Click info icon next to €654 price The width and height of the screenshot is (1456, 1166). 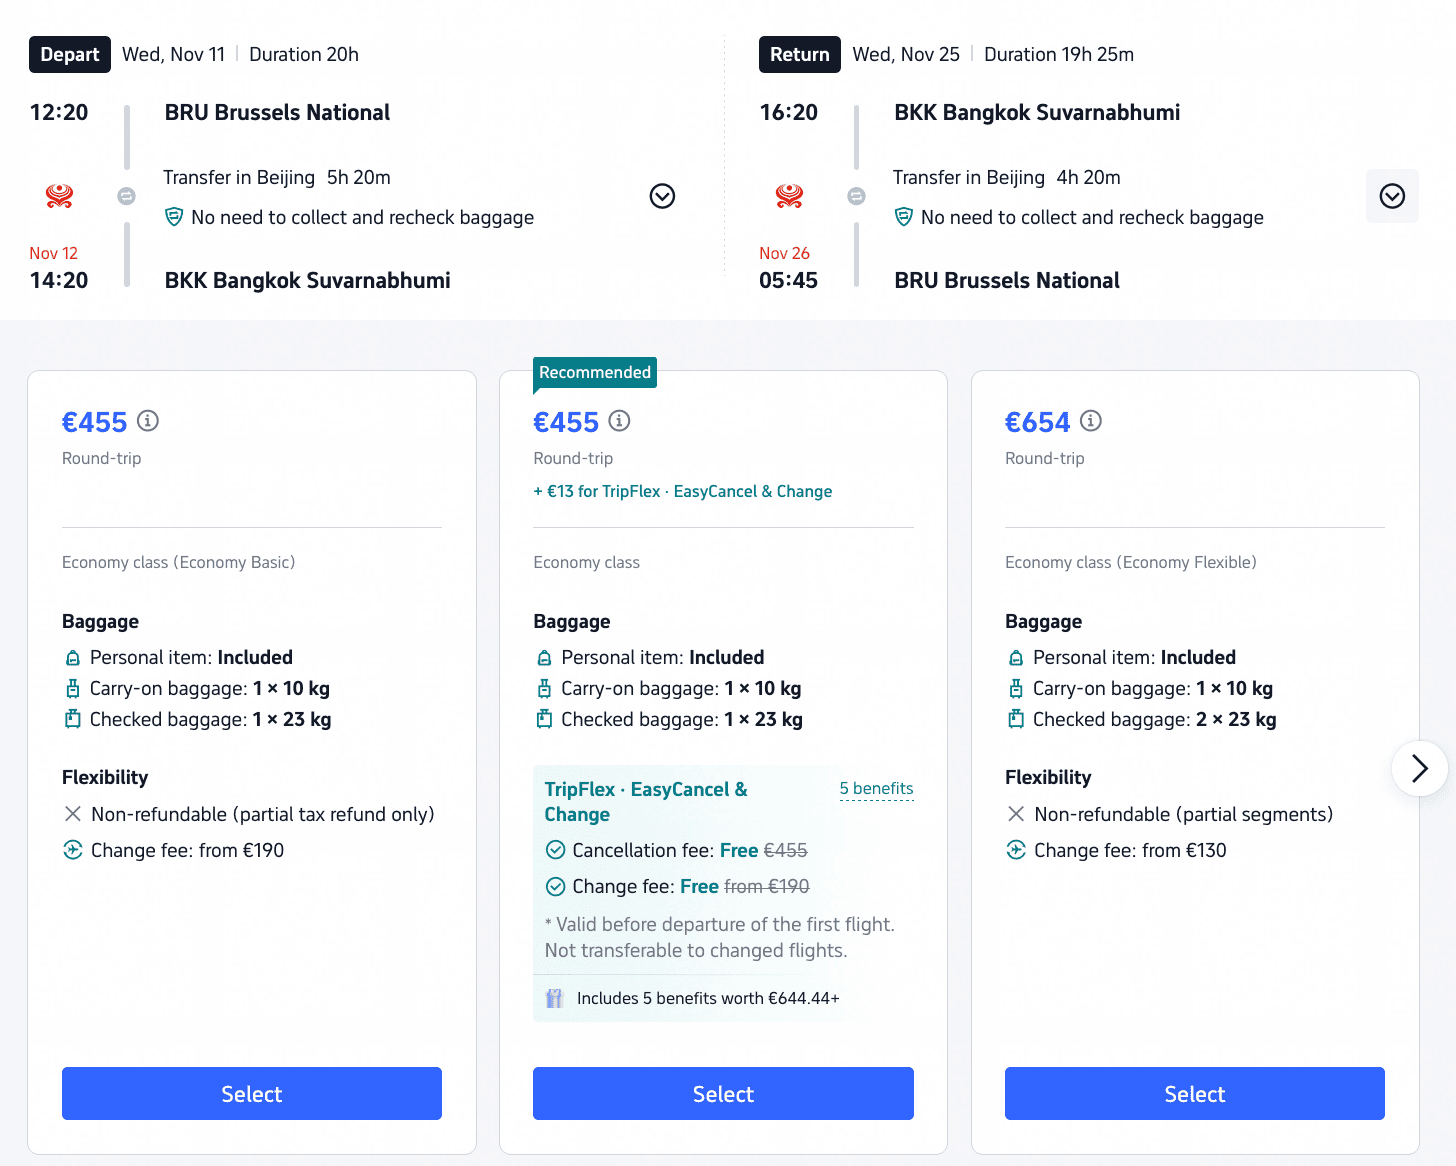click(x=1091, y=421)
